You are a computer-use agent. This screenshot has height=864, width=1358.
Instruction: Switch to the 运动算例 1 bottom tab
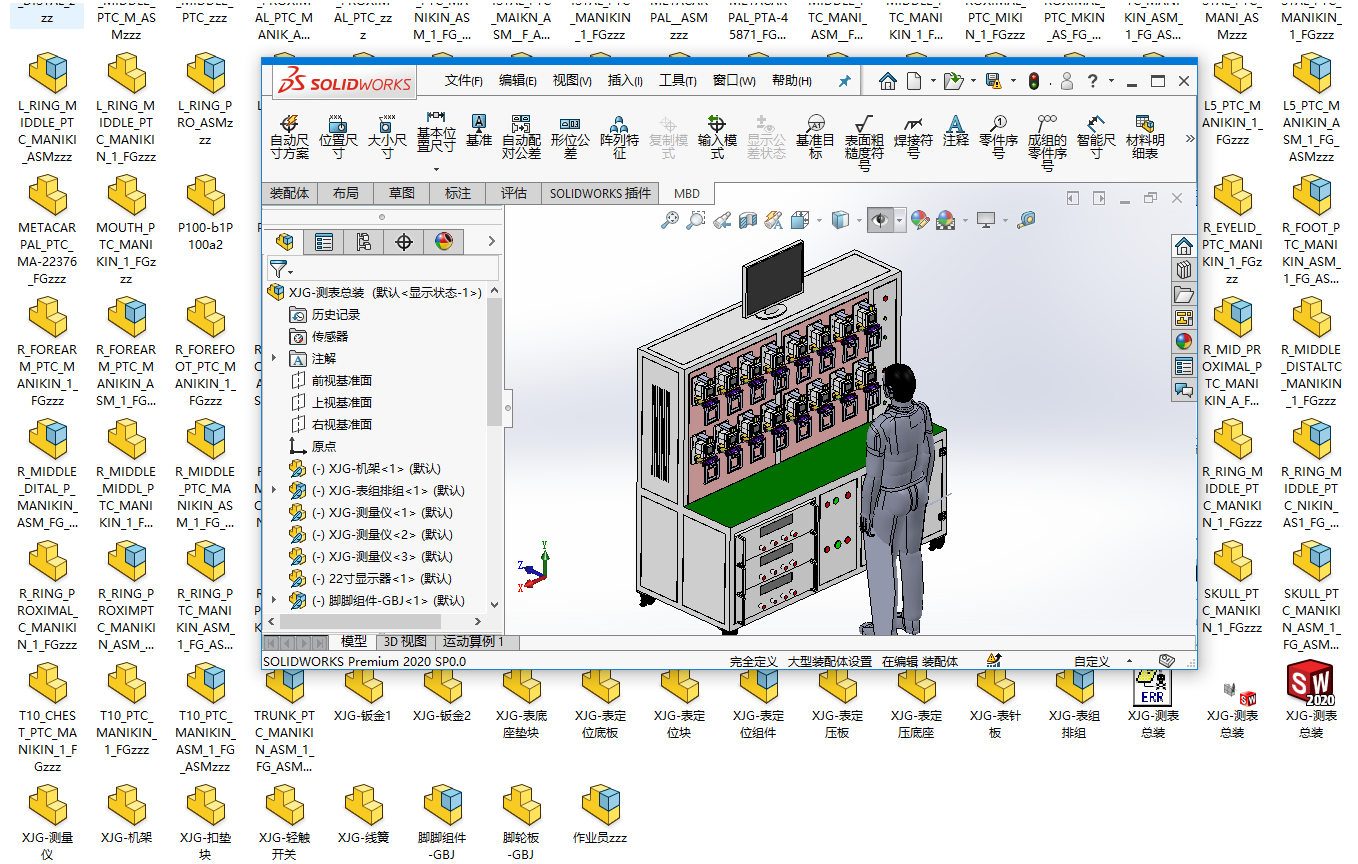(473, 642)
